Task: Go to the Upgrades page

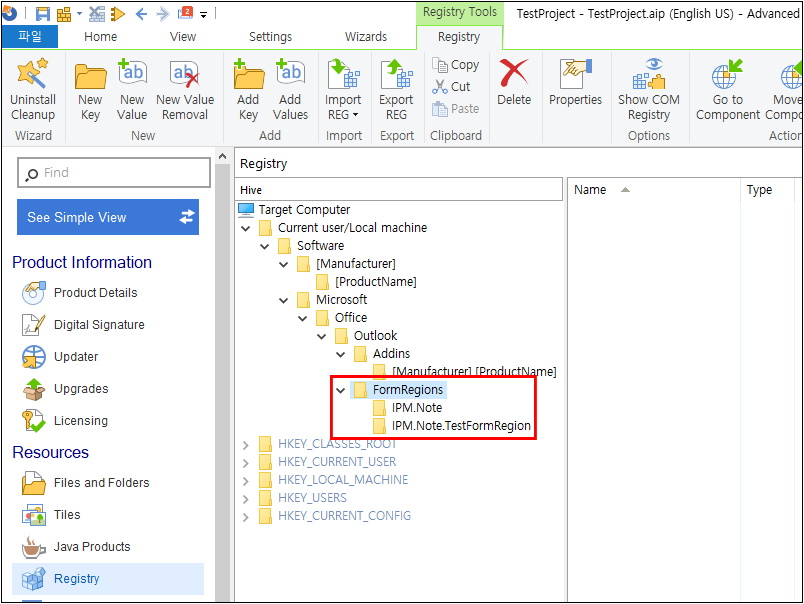Action: (81, 389)
